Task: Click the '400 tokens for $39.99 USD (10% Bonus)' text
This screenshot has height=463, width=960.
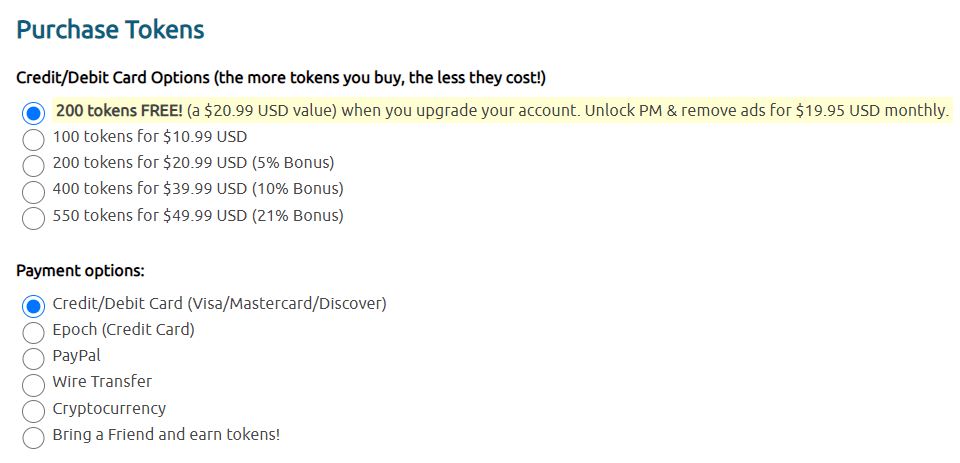Action: 197,188
